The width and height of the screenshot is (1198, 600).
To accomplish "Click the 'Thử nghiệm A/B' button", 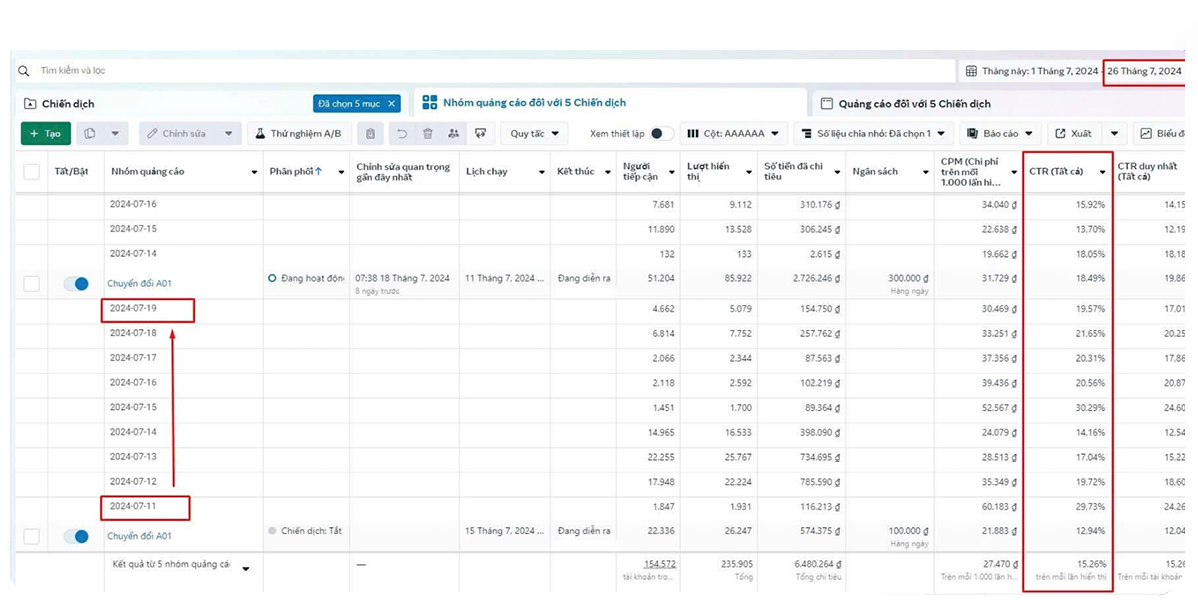I will 297,133.
